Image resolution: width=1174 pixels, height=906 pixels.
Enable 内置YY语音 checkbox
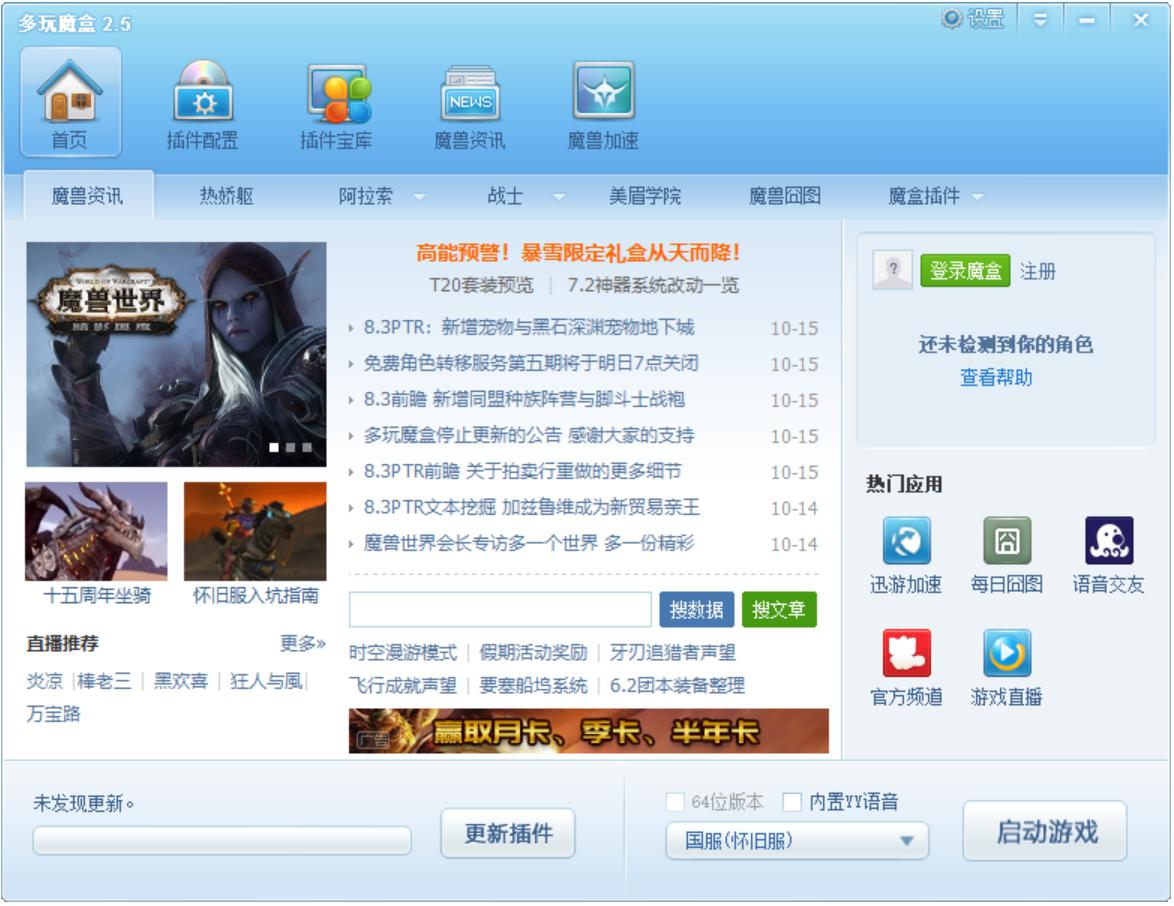coord(791,802)
